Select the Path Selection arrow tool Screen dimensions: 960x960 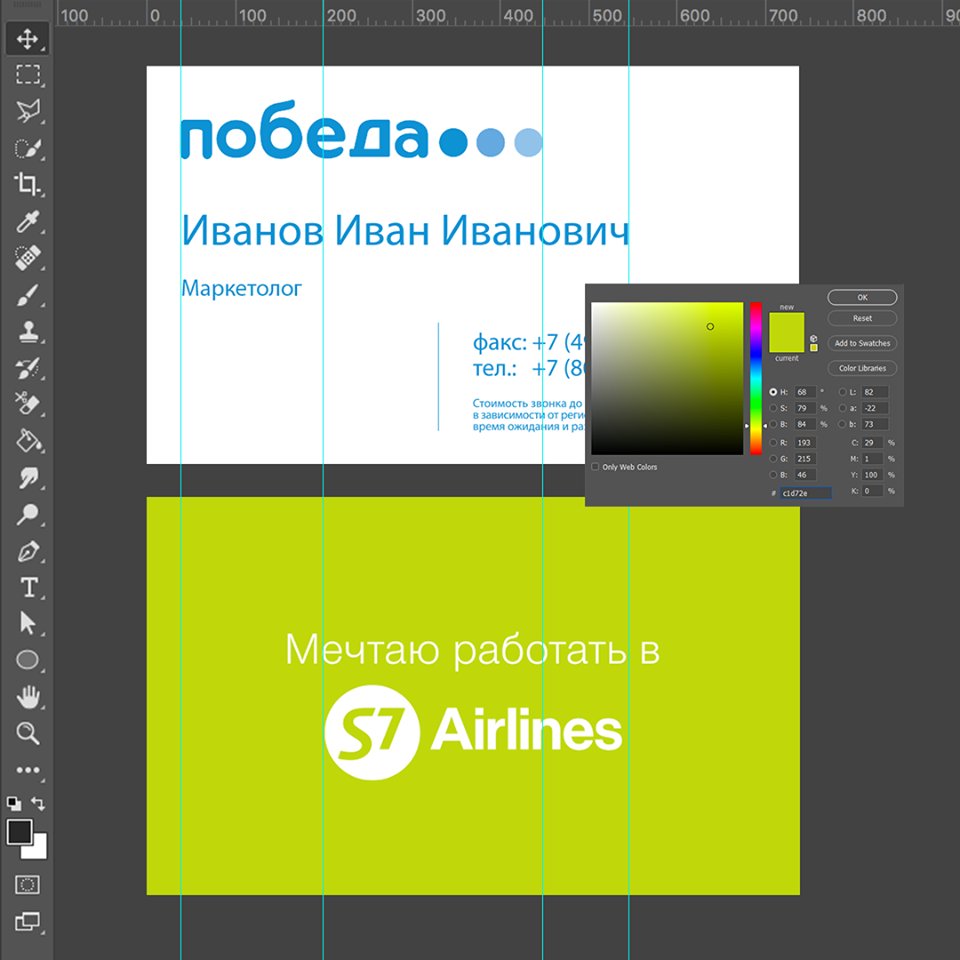click(27, 623)
